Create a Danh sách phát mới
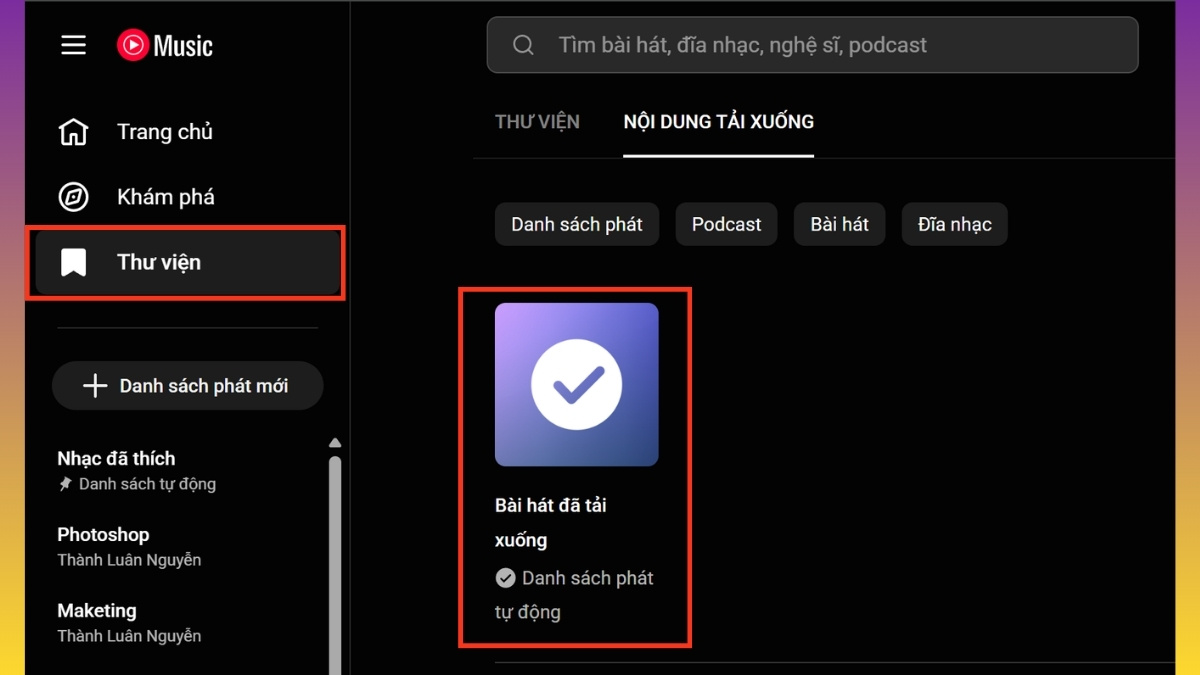 coord(188,386)
